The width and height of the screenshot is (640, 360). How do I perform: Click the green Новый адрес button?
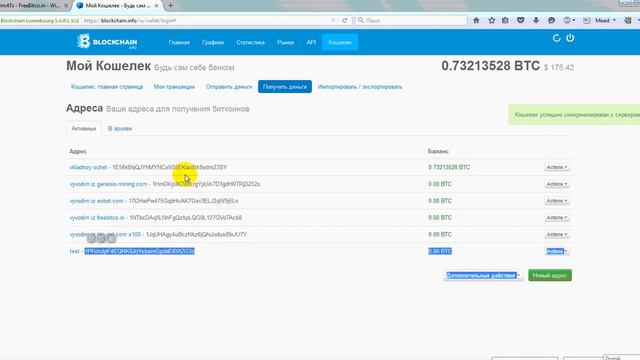click(x=550, y=276)
